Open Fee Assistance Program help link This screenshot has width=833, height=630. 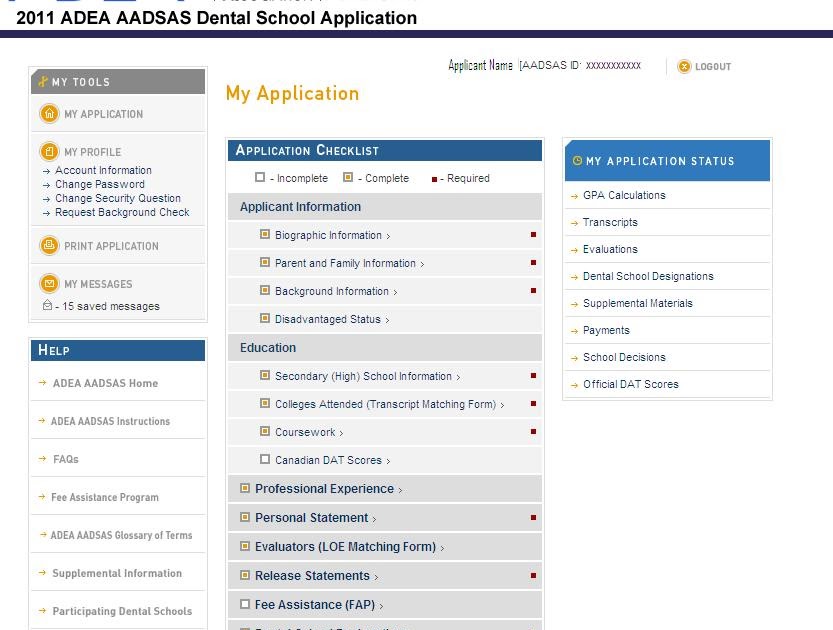pyautogui.click(x=105, y=497)
